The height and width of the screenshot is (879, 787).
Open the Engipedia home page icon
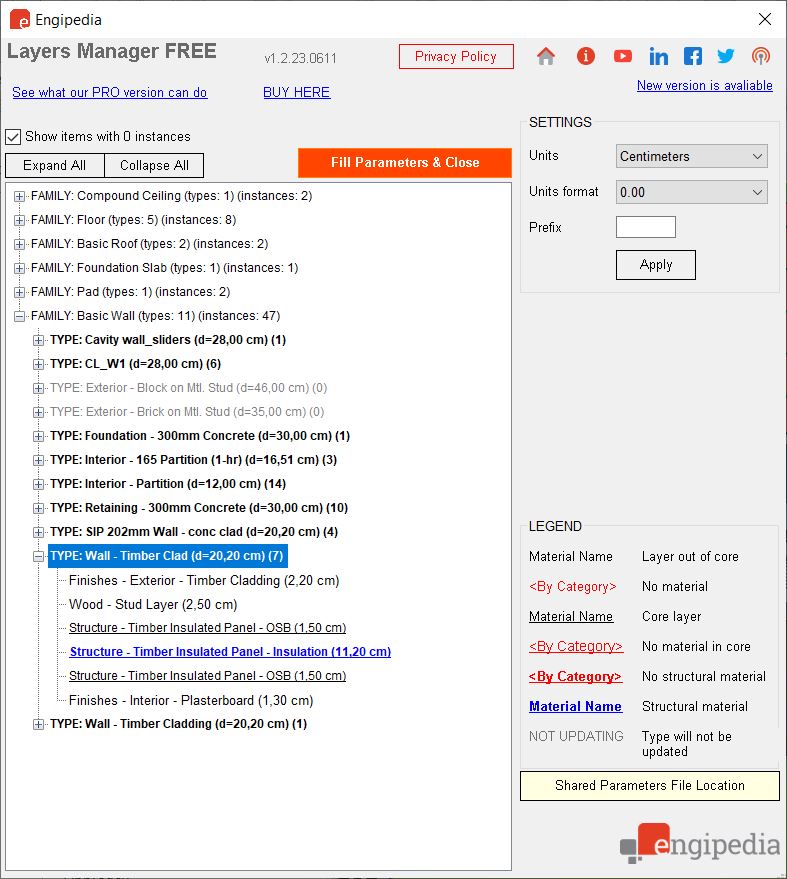(x=545, y=56)
